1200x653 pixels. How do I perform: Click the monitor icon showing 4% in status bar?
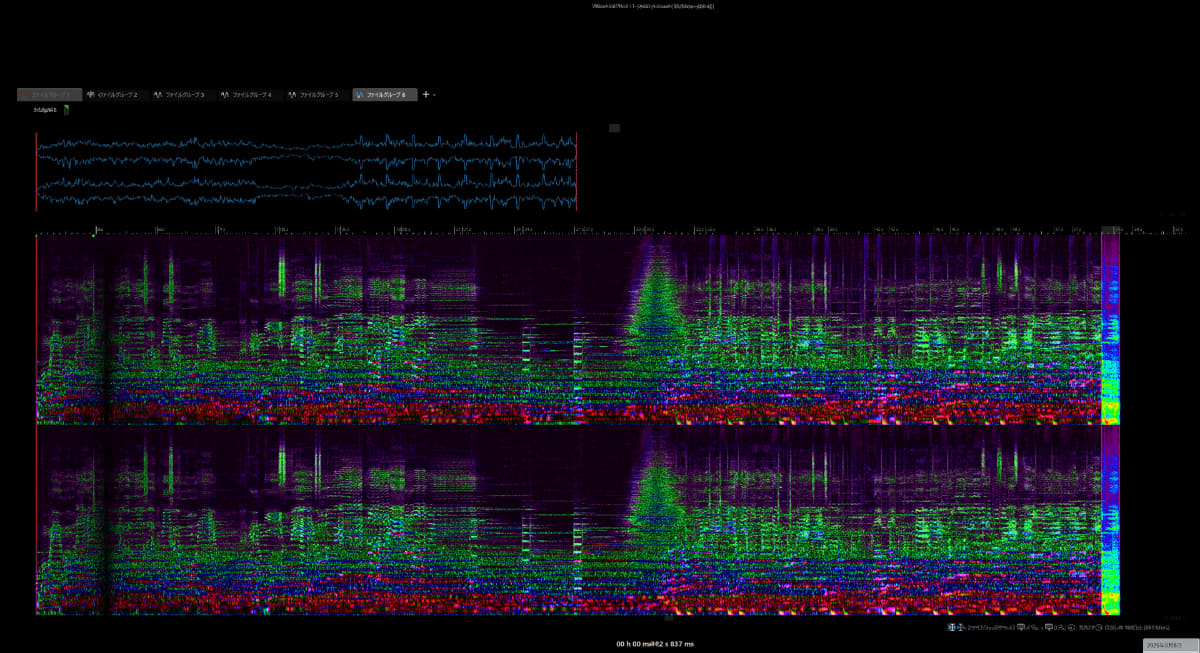point(1021,627)
